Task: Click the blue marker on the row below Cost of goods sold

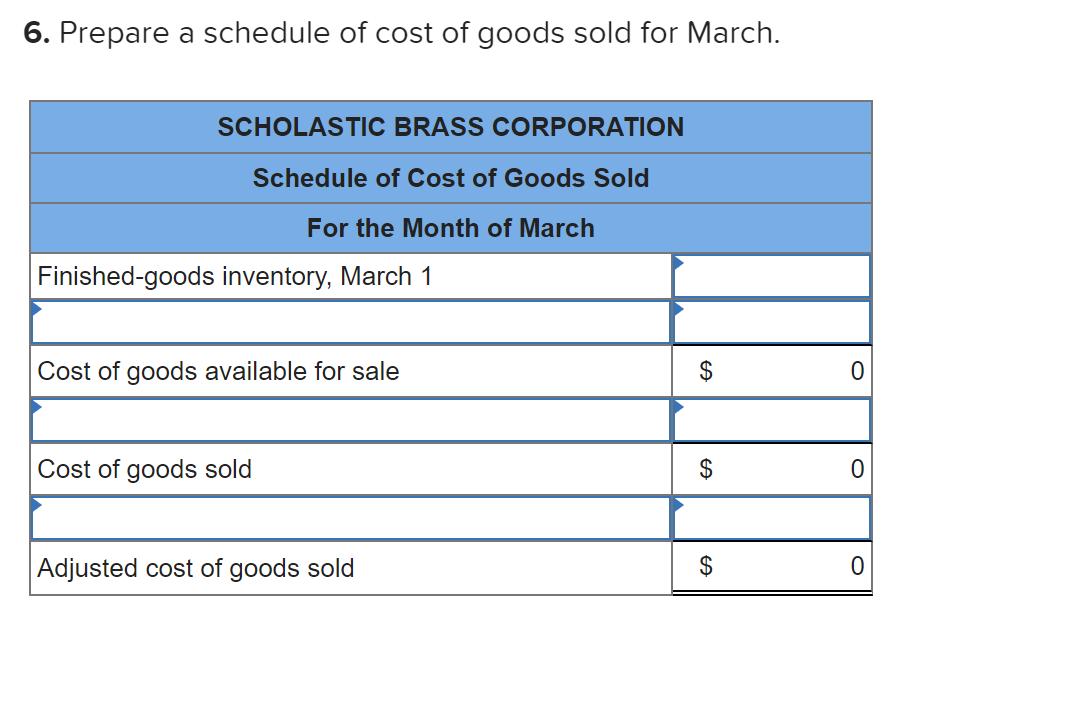Action: click(x=38, y=503)
